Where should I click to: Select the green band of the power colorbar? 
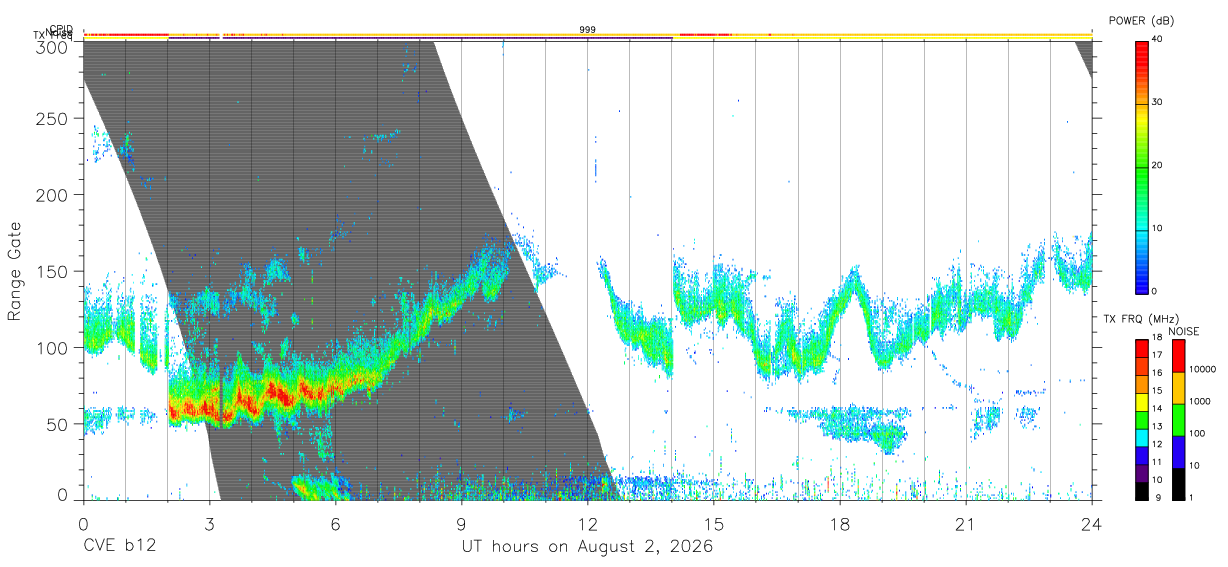tap(1141, 167)
